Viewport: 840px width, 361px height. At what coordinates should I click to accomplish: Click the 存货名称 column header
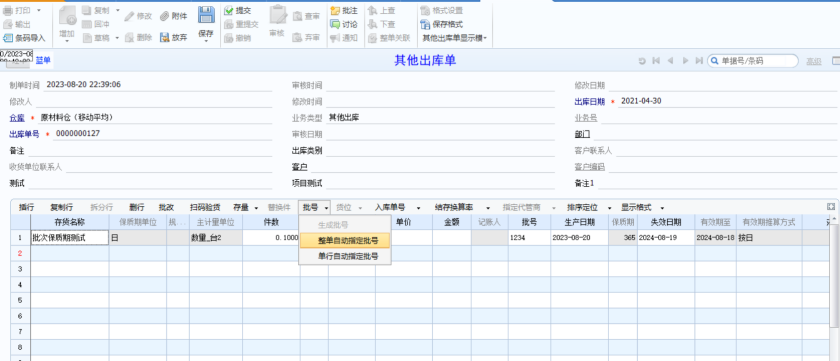coord(70,222)
